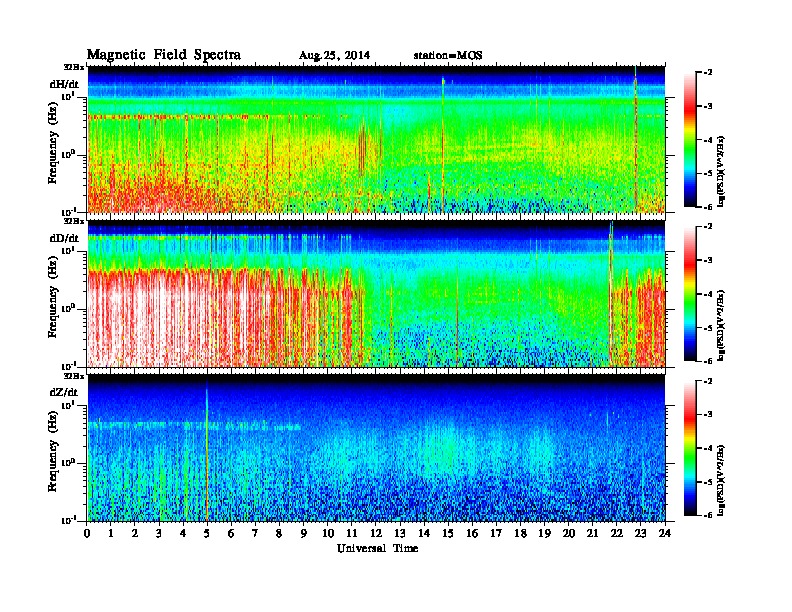Click the PSD units label beside dH/dt colorbar
The image size is (792, 612).
pos(722,171)
